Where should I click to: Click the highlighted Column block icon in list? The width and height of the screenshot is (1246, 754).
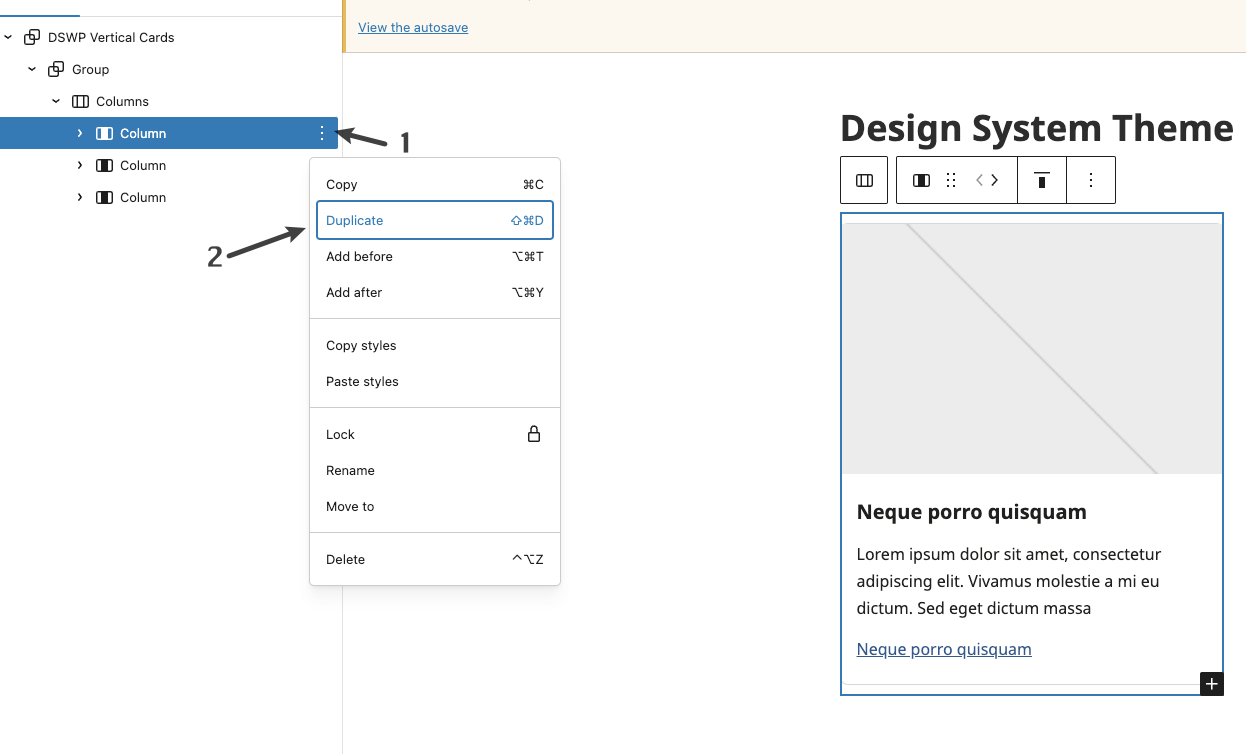coord(104,133)
